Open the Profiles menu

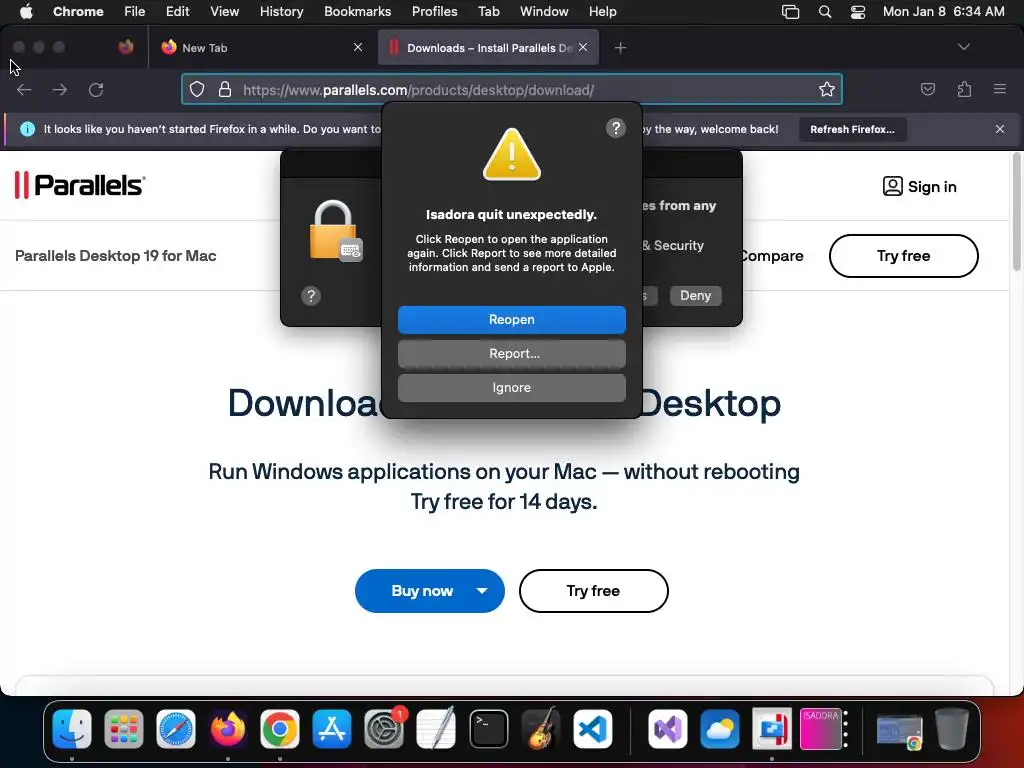(434, 12)
